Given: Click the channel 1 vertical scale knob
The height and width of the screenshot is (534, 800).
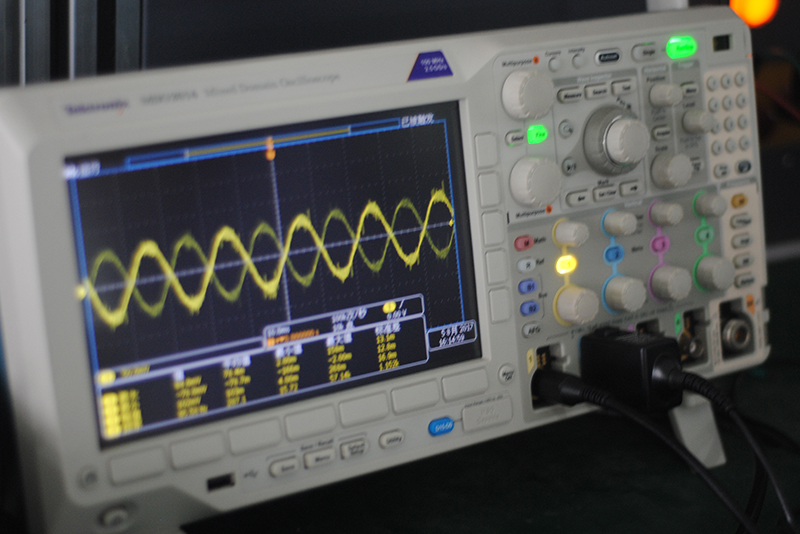Looking at the screenshot, I should [577, 305].
